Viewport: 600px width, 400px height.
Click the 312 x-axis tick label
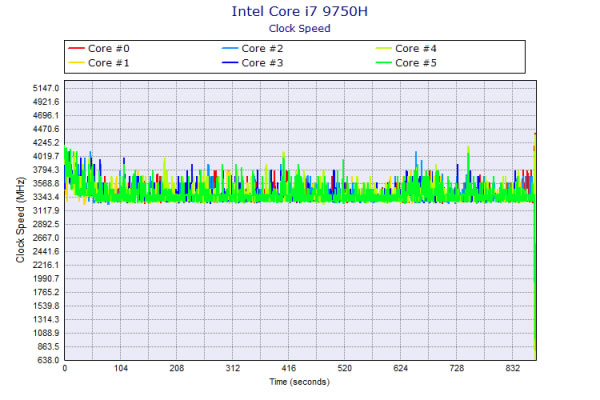233,368
